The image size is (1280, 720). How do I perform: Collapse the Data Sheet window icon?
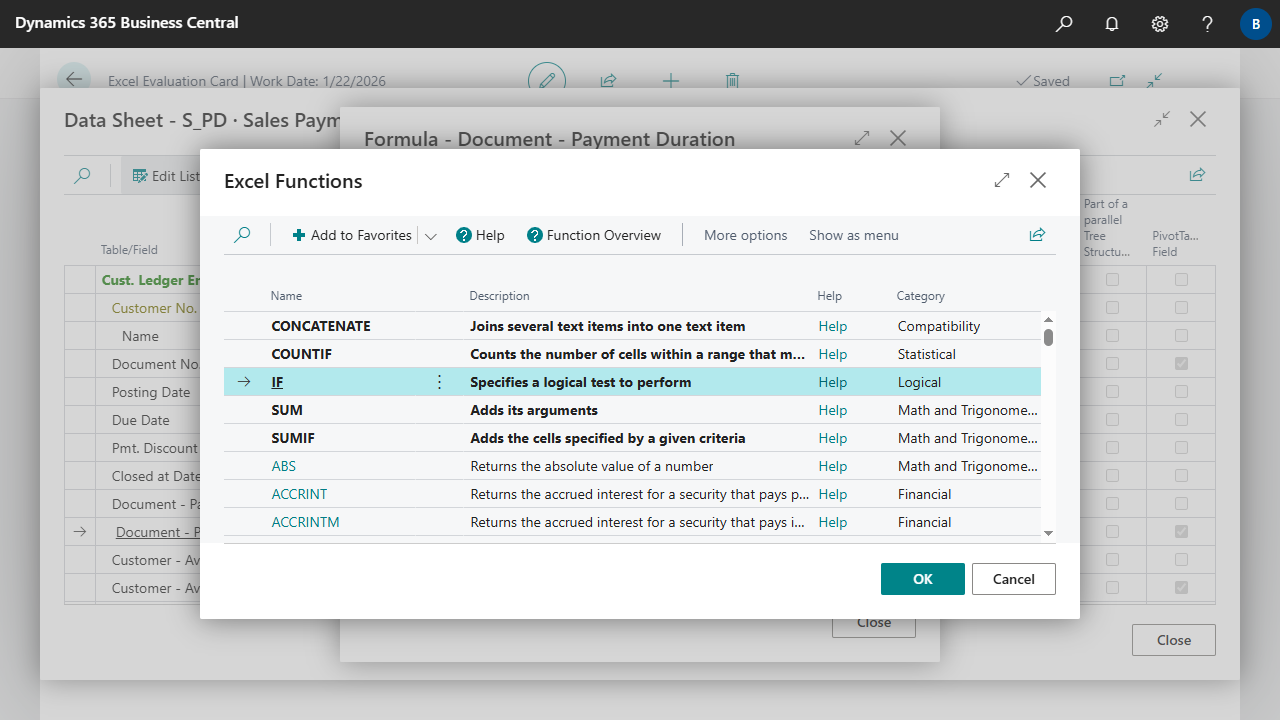1162,119
